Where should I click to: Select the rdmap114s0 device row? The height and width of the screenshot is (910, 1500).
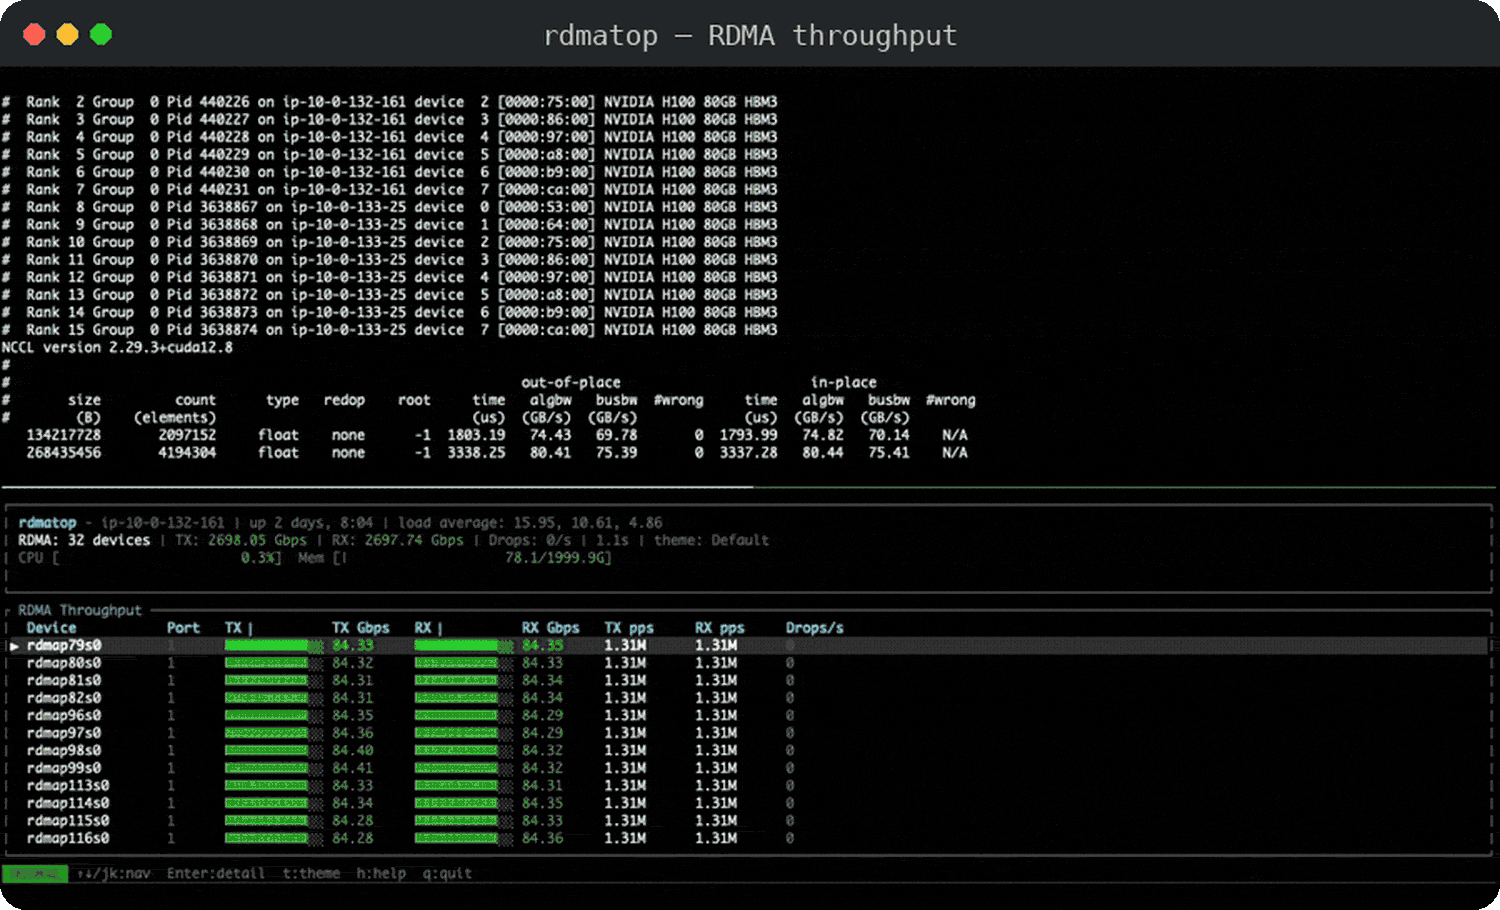[x=748, y=803]
